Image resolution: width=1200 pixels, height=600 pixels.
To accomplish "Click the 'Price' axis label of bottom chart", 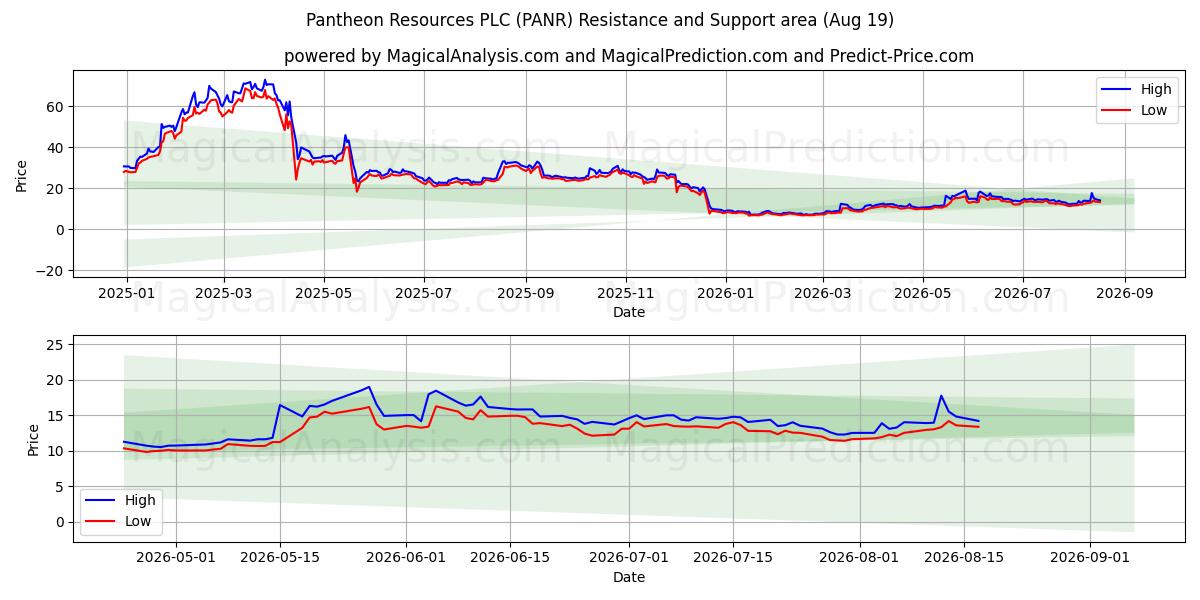I will 34,438.
